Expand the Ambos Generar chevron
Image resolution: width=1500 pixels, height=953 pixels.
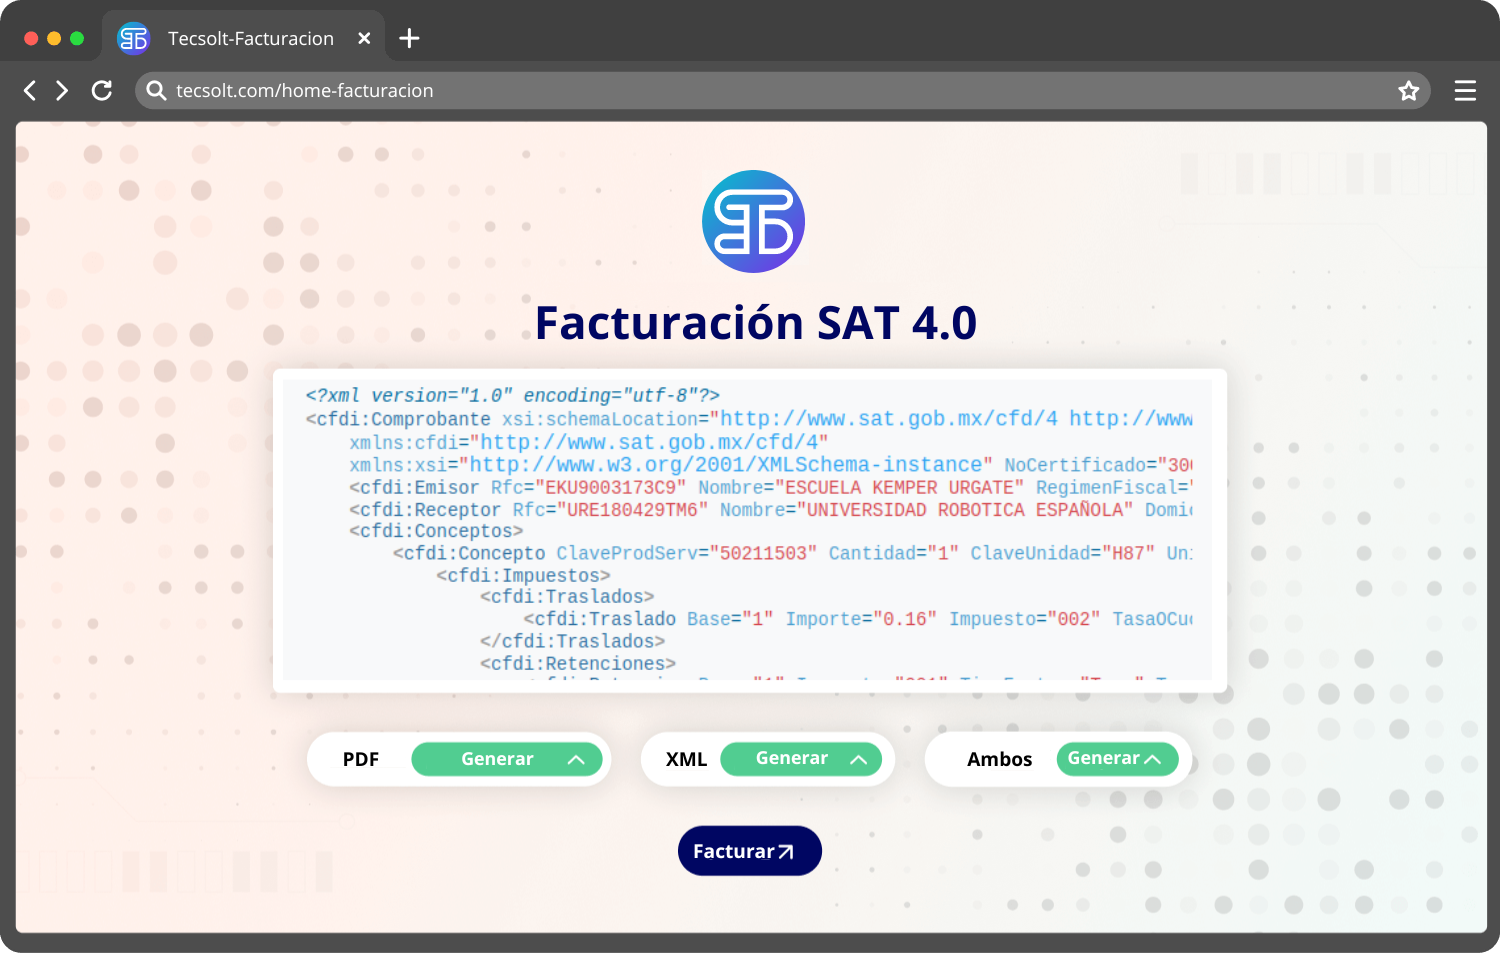(x=1153, y=760)
